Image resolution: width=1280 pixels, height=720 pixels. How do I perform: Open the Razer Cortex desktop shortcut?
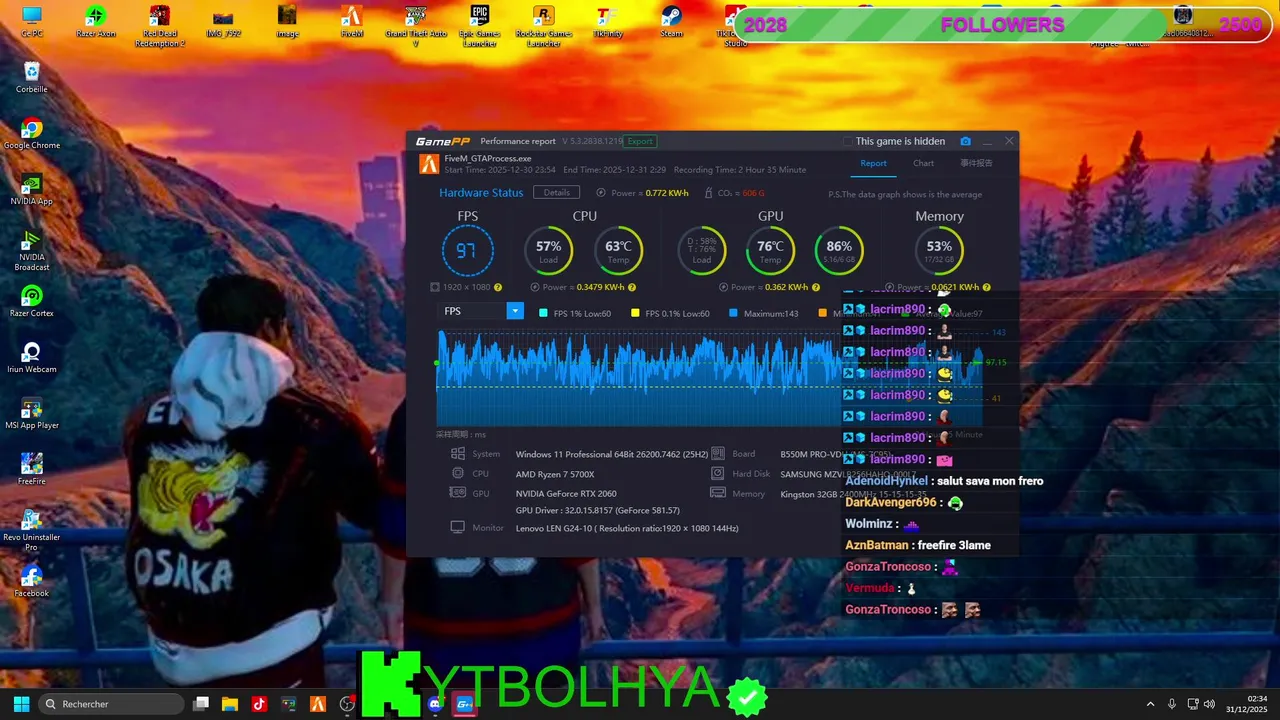coord(32,301)
